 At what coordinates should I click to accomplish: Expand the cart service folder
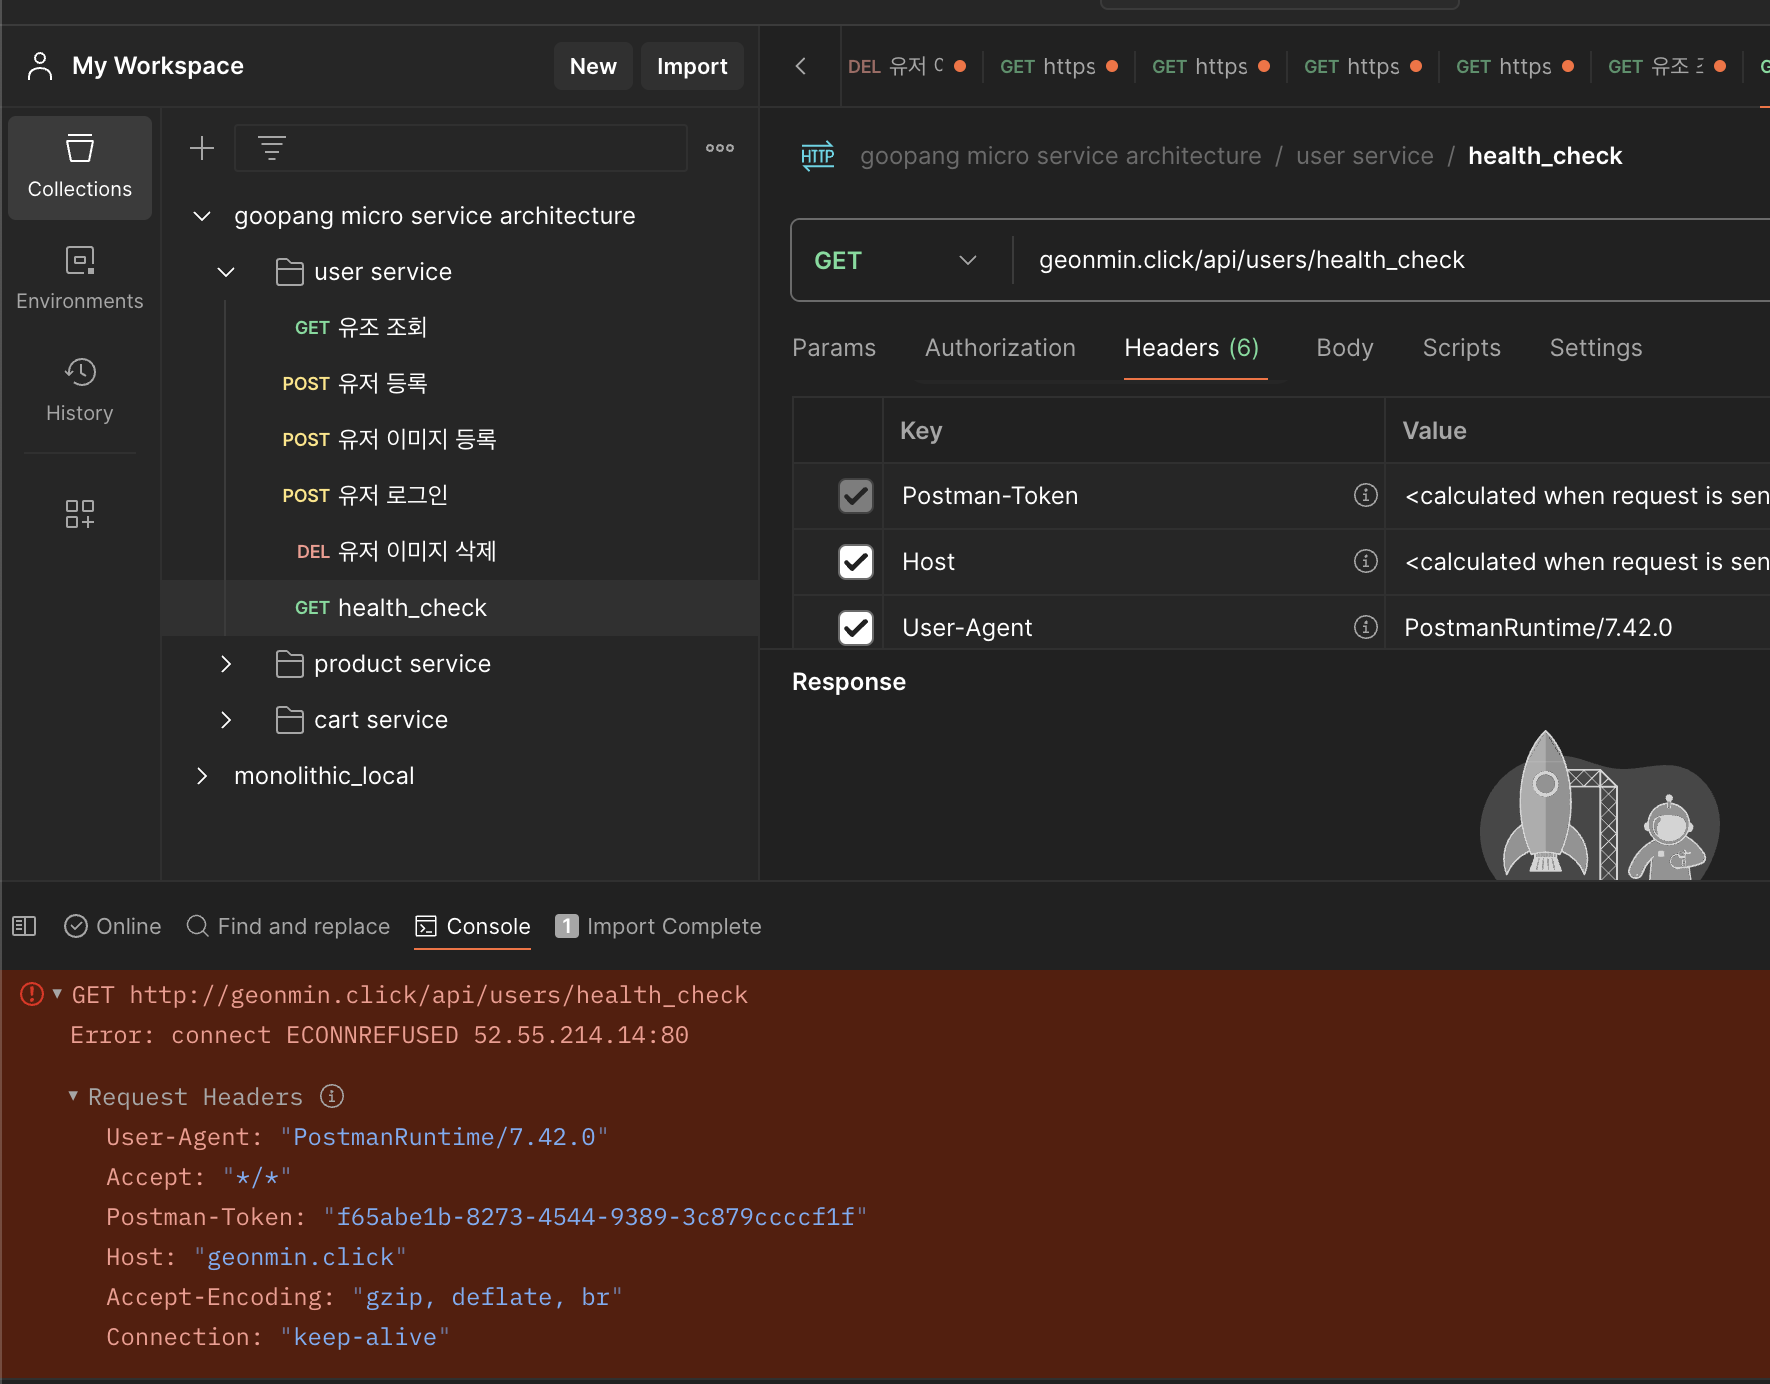click(226, 720)
